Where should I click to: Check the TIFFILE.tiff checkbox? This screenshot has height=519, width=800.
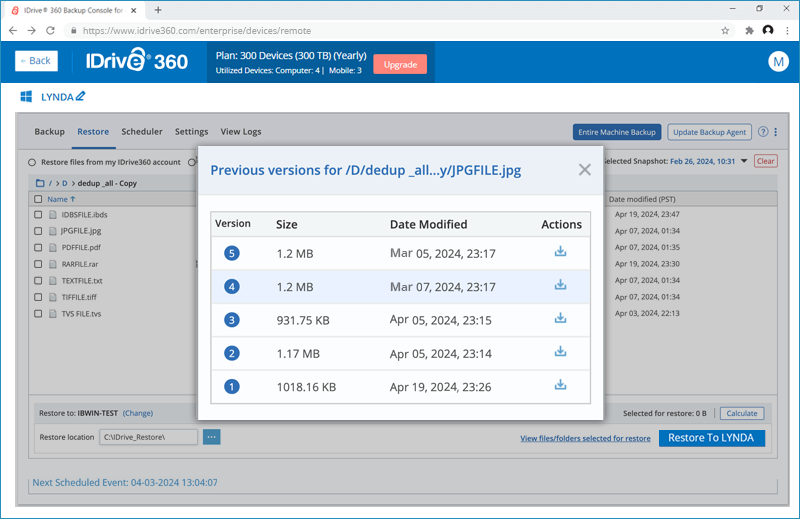click(x=38, y=297)
